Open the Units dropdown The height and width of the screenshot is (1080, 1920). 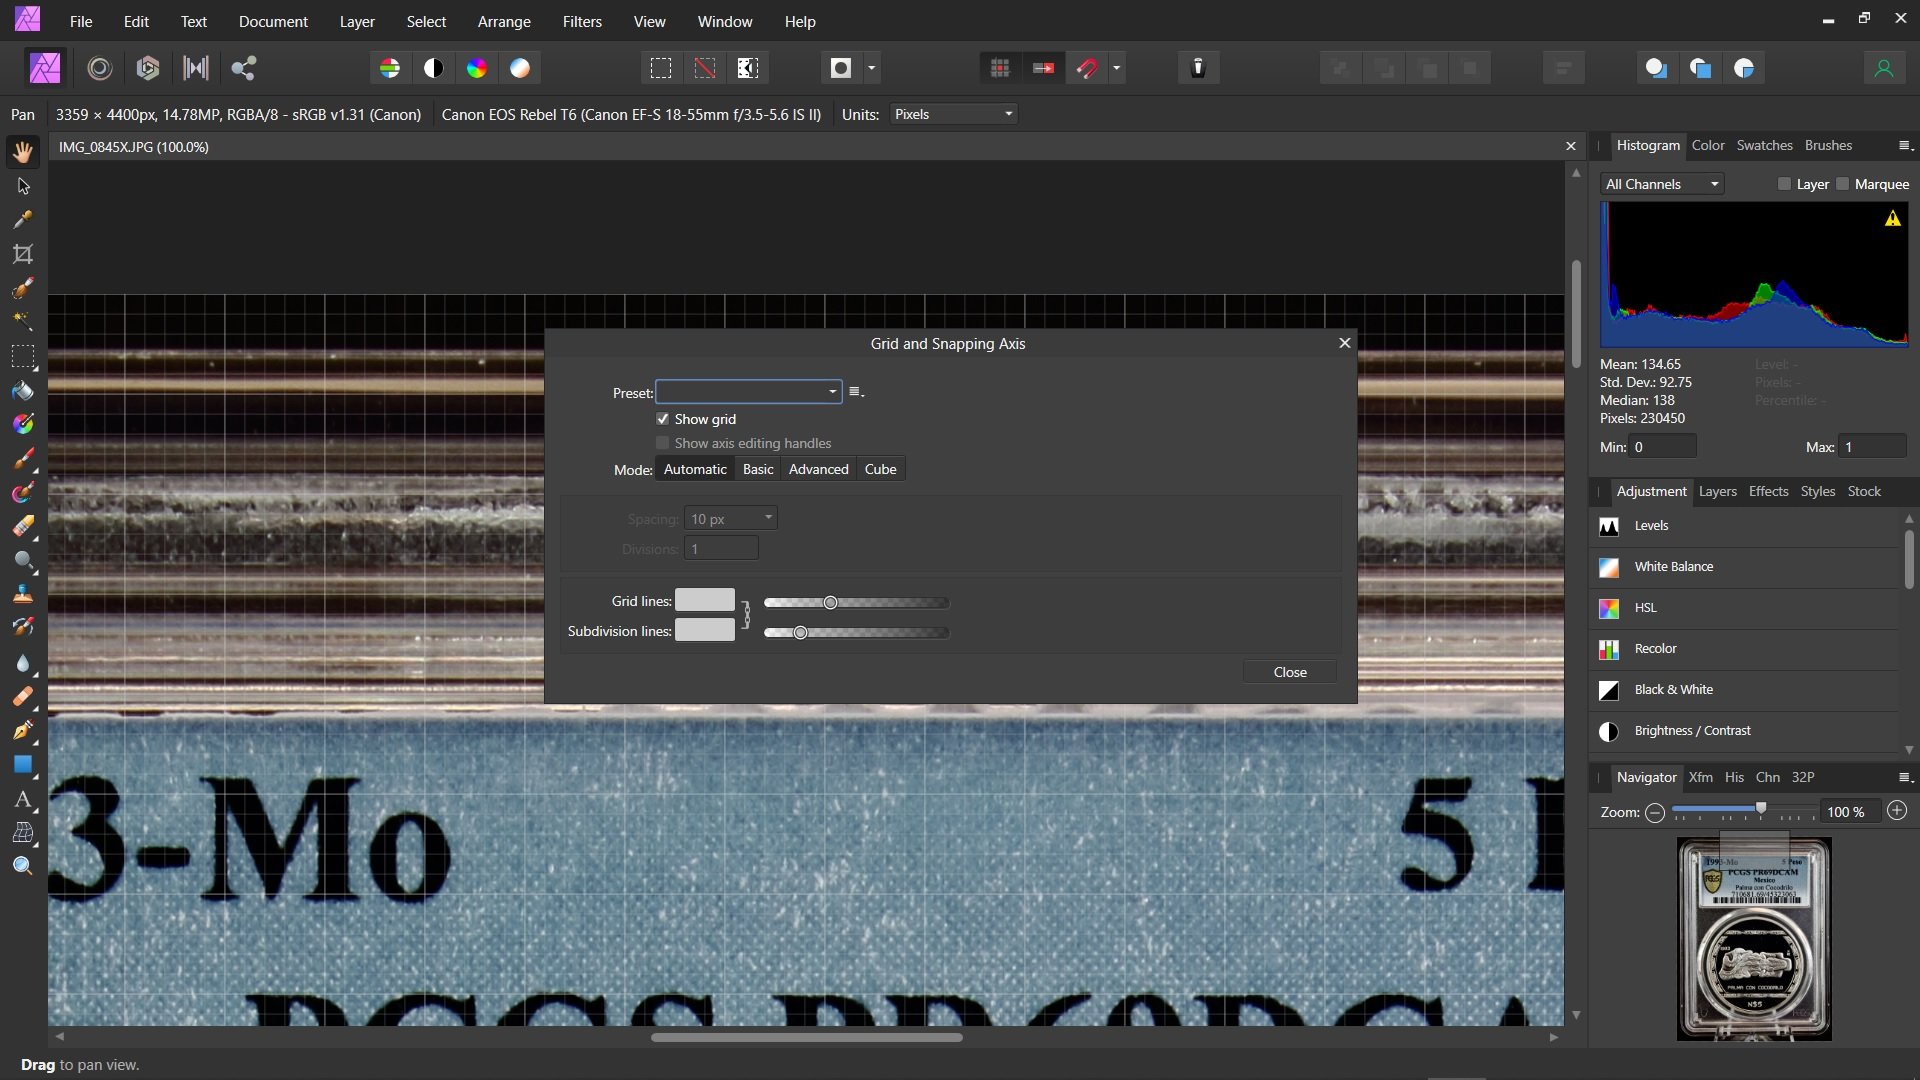954,114
